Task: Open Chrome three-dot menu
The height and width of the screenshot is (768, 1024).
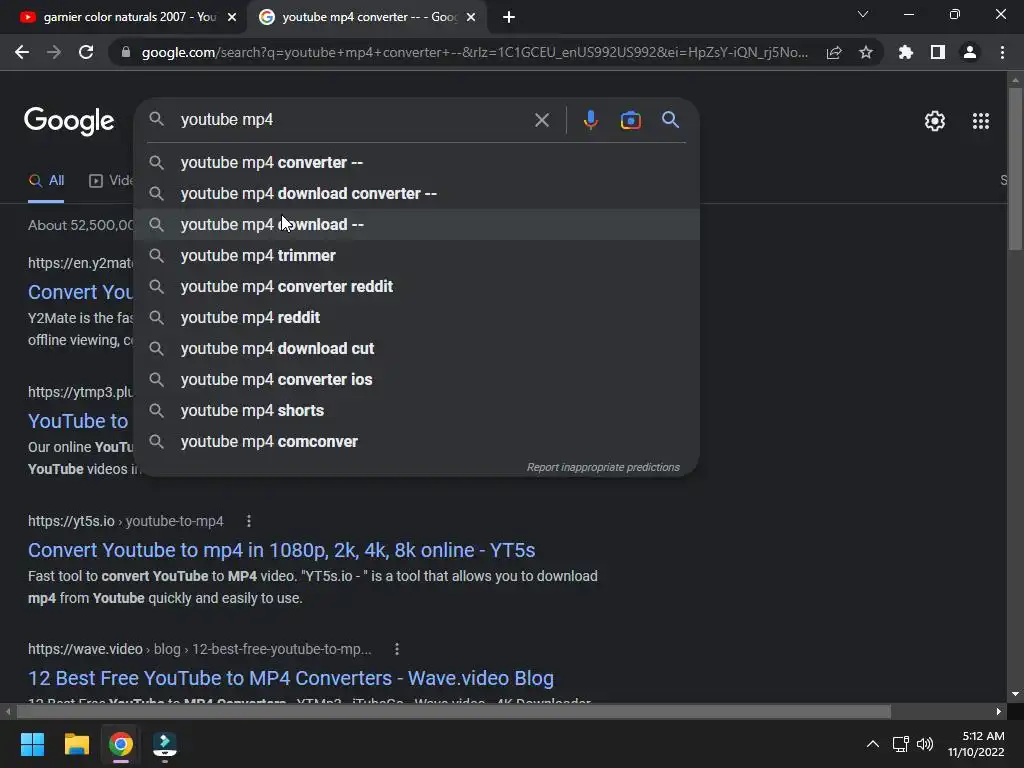Action: 1002,52
